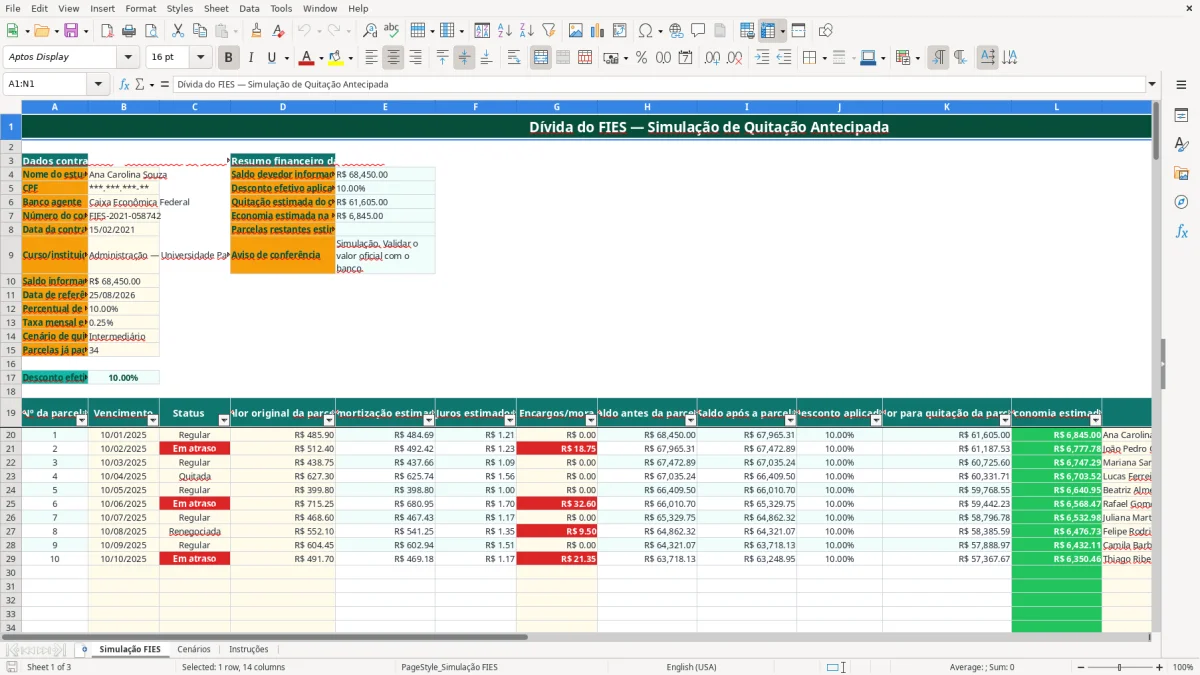Apply the yellow background color swatch

[336, 58]
